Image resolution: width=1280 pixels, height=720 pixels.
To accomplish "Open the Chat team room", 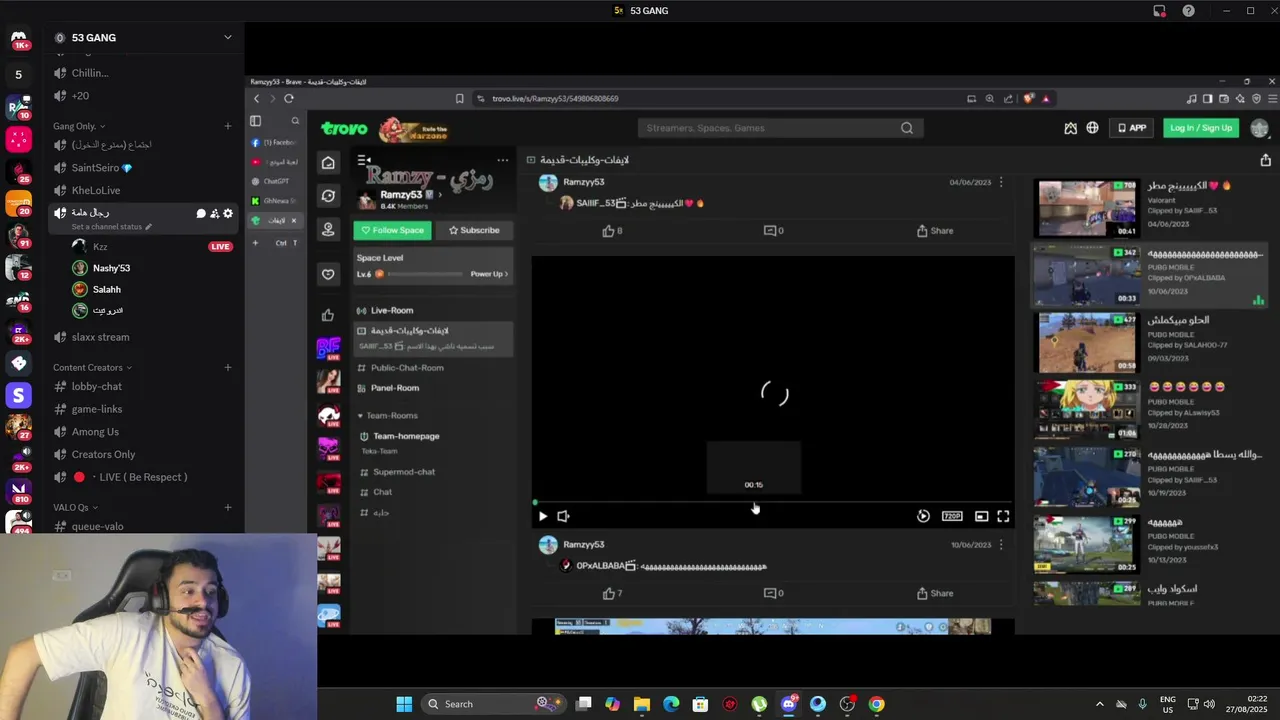I will (382, 492).
